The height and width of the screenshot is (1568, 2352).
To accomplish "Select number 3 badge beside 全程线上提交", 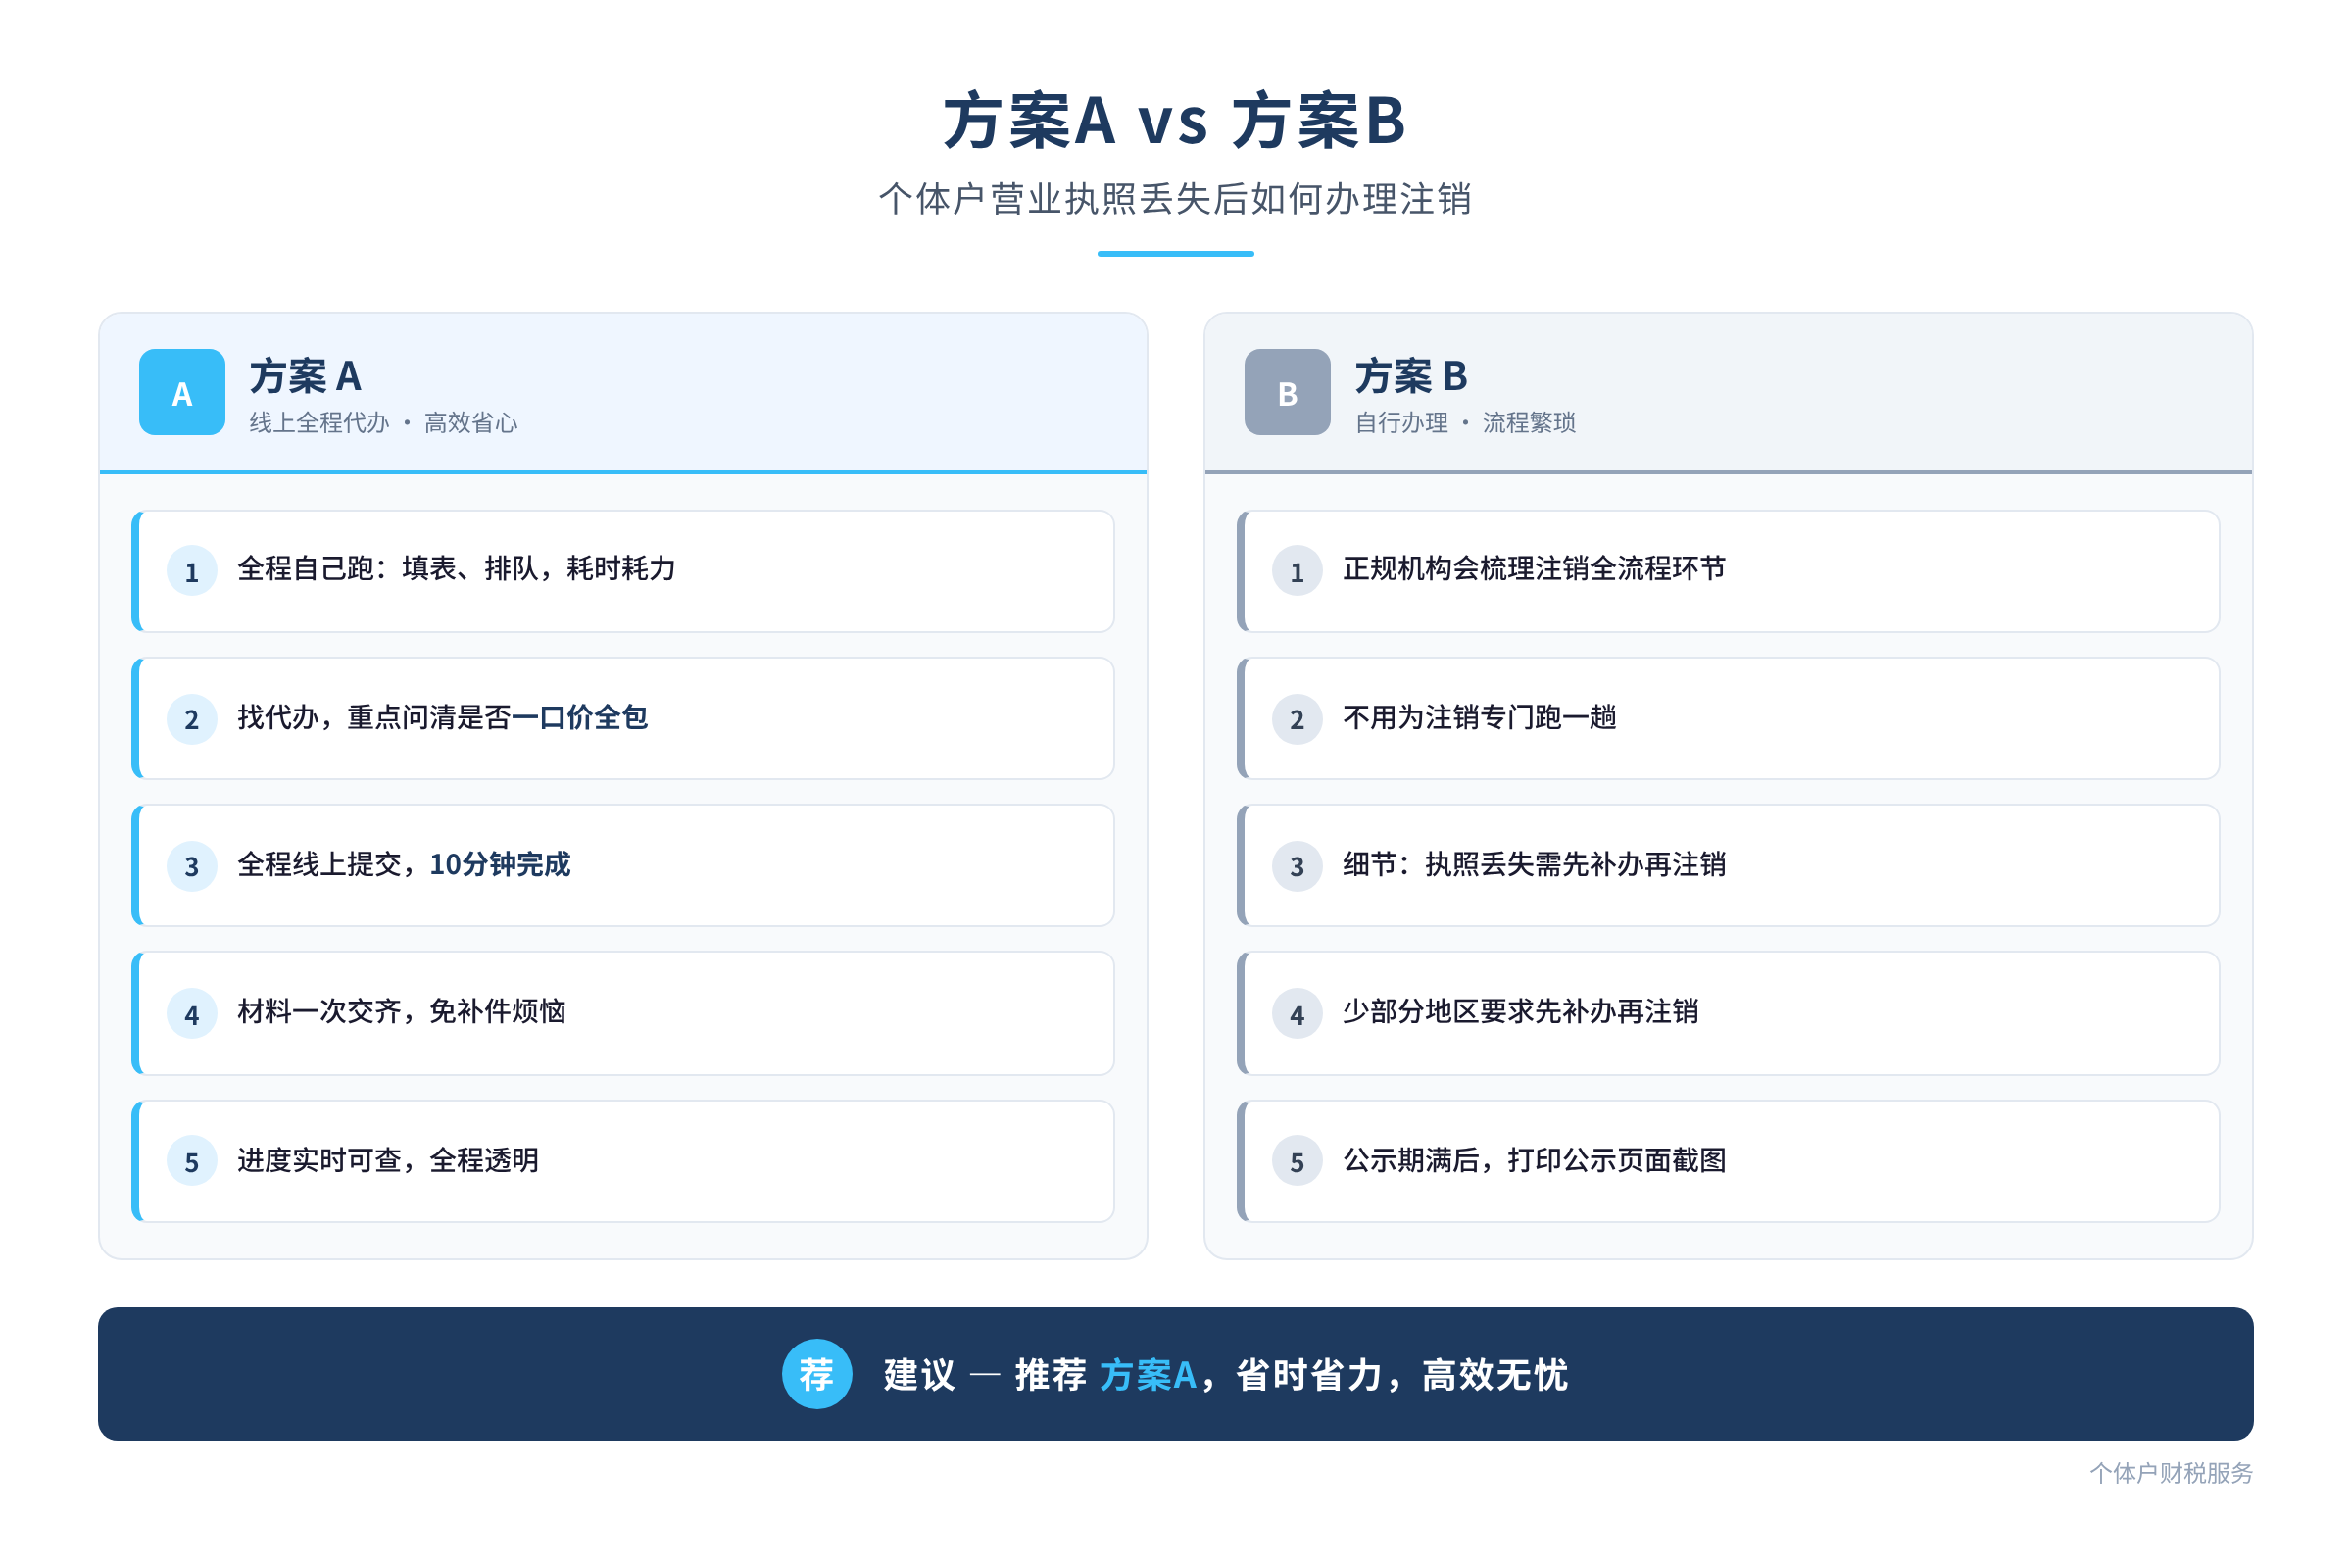I will click(x=192, y=866).
